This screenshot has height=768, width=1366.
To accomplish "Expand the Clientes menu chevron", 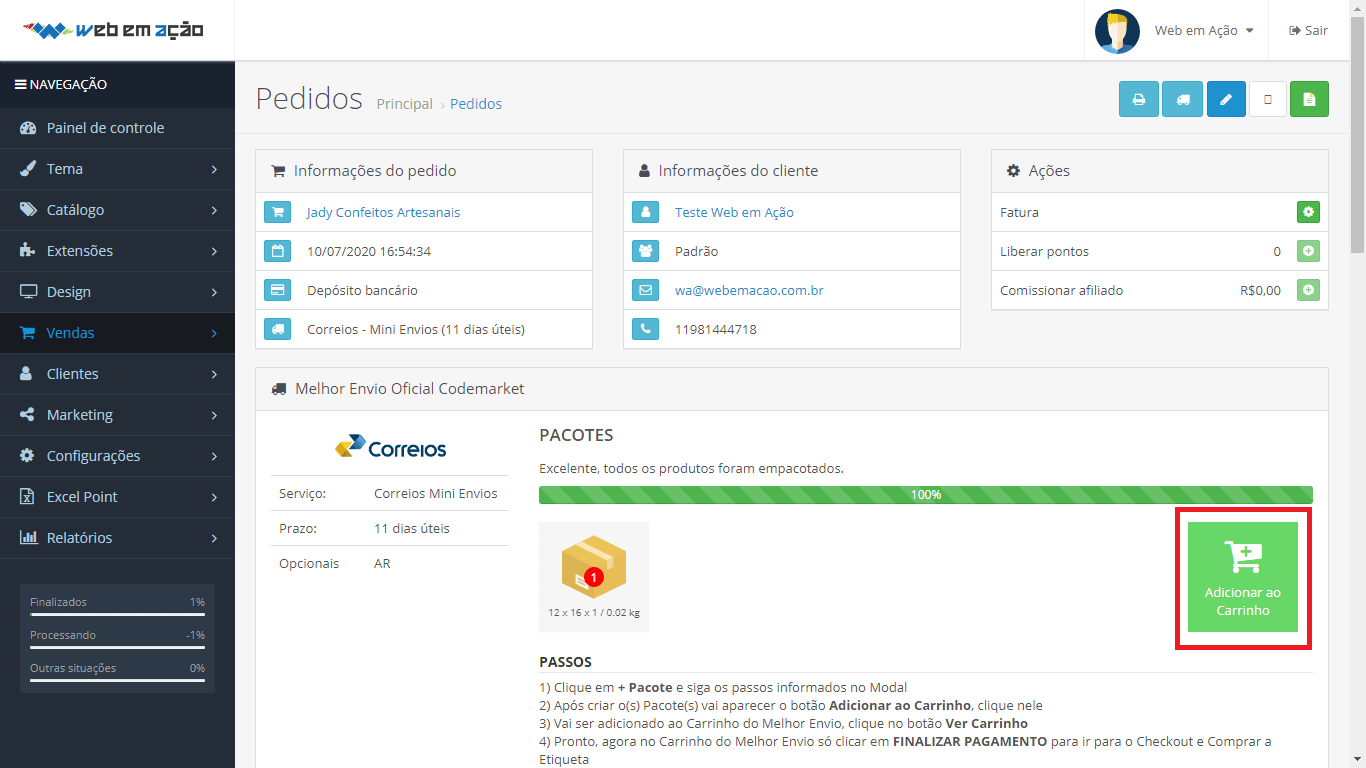I will pos(214,374).
